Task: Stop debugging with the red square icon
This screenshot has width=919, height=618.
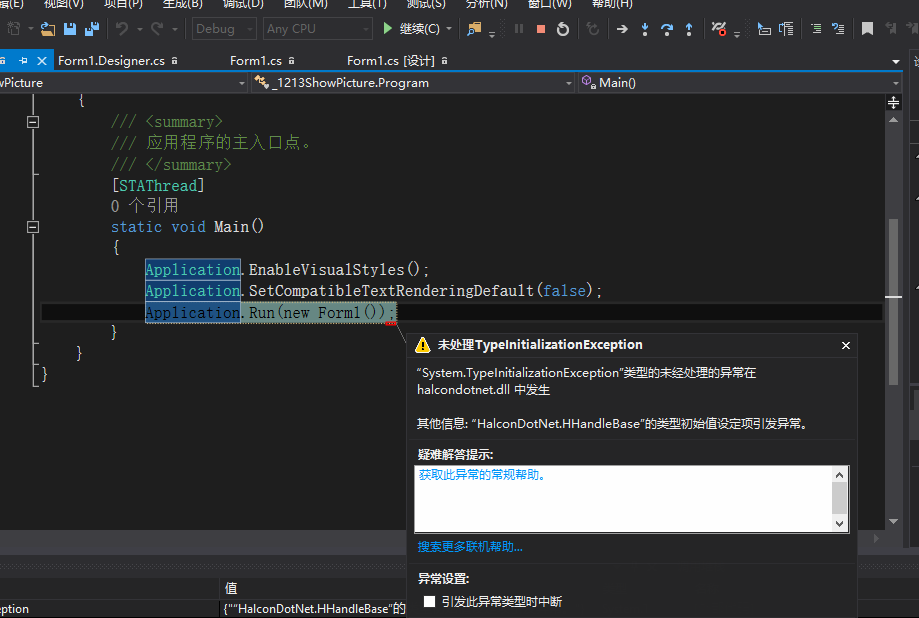Action: pyautogui.click(x=540, y=28)
